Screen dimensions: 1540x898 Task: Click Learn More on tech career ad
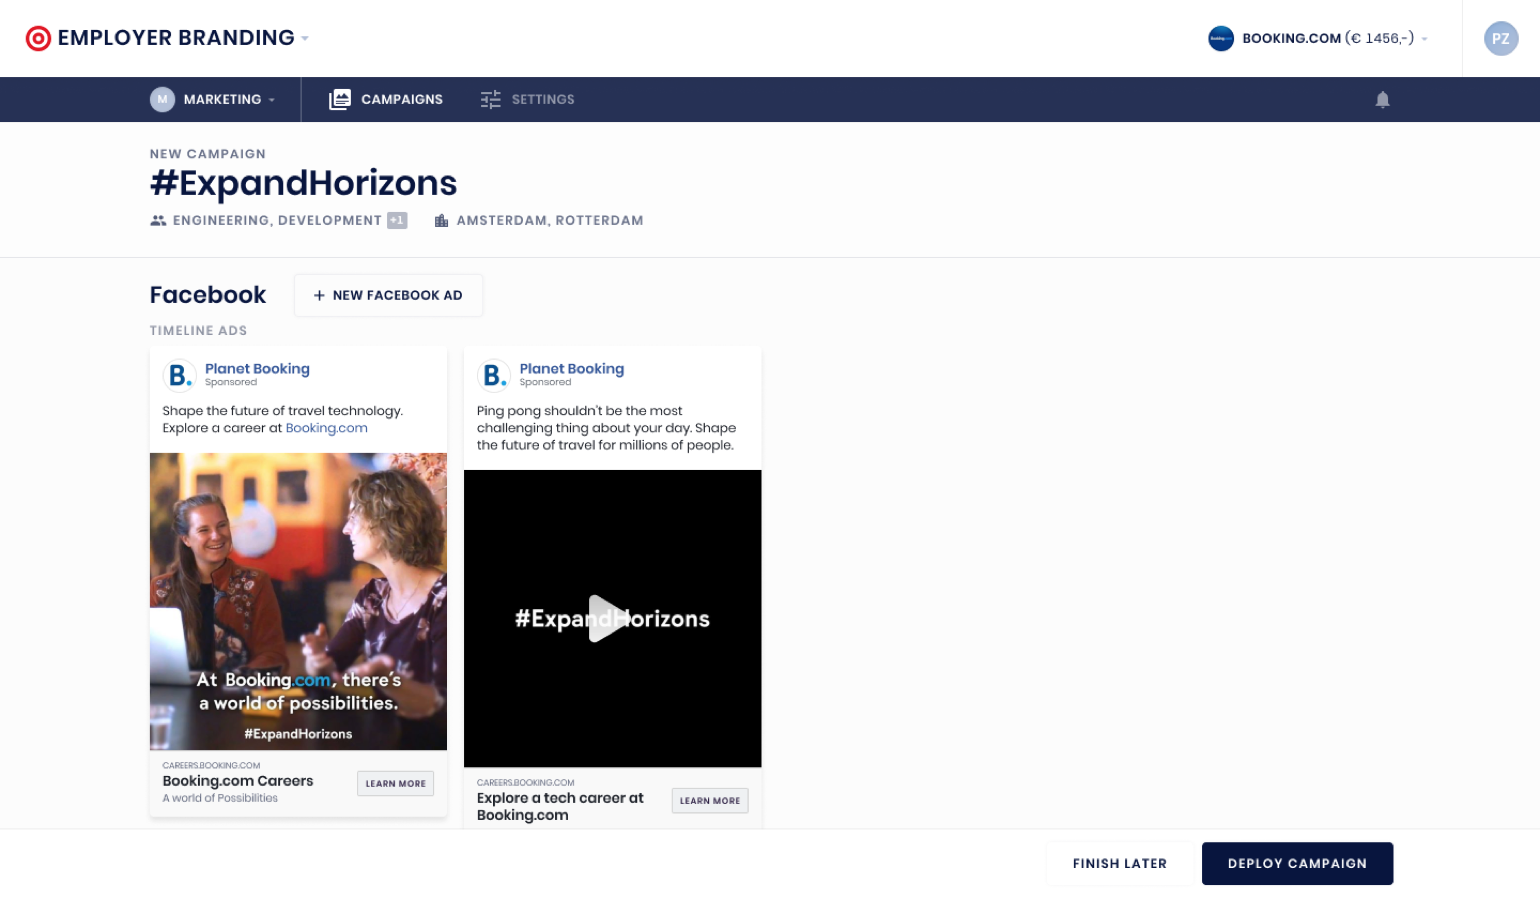[710, 800]
